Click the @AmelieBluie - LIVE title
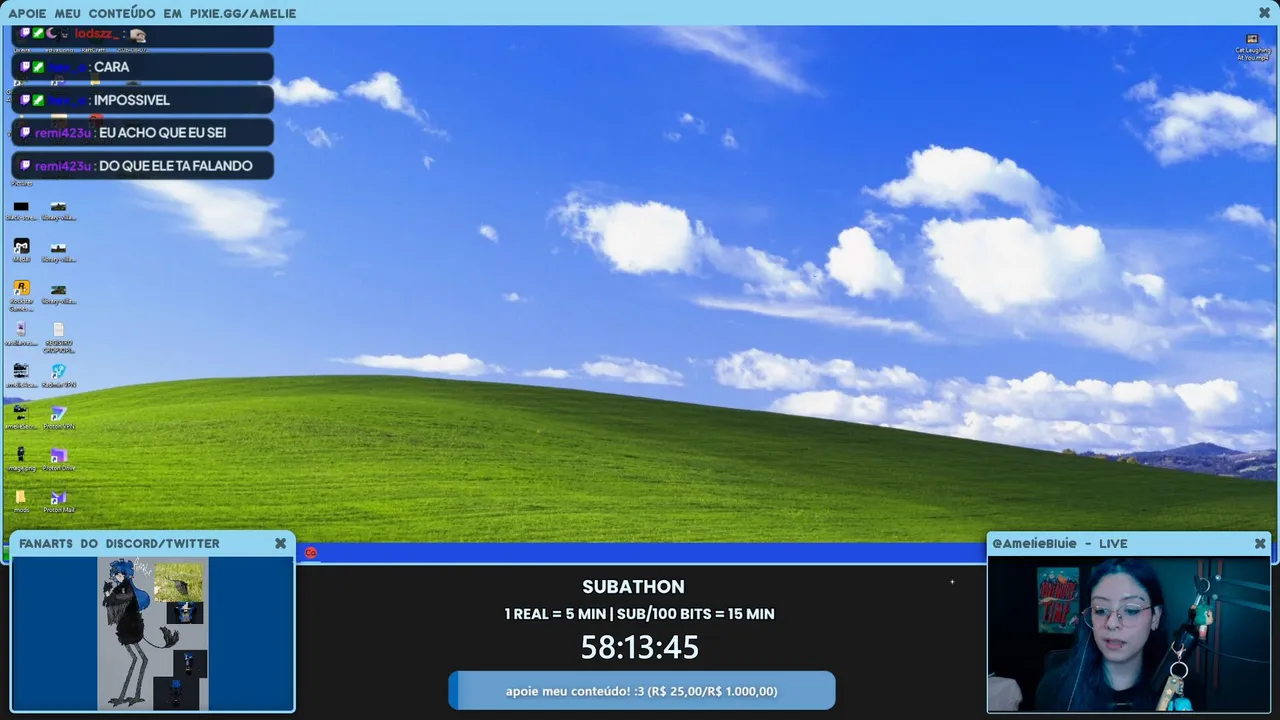1280x720 pixels. [x=1059, y=543]
